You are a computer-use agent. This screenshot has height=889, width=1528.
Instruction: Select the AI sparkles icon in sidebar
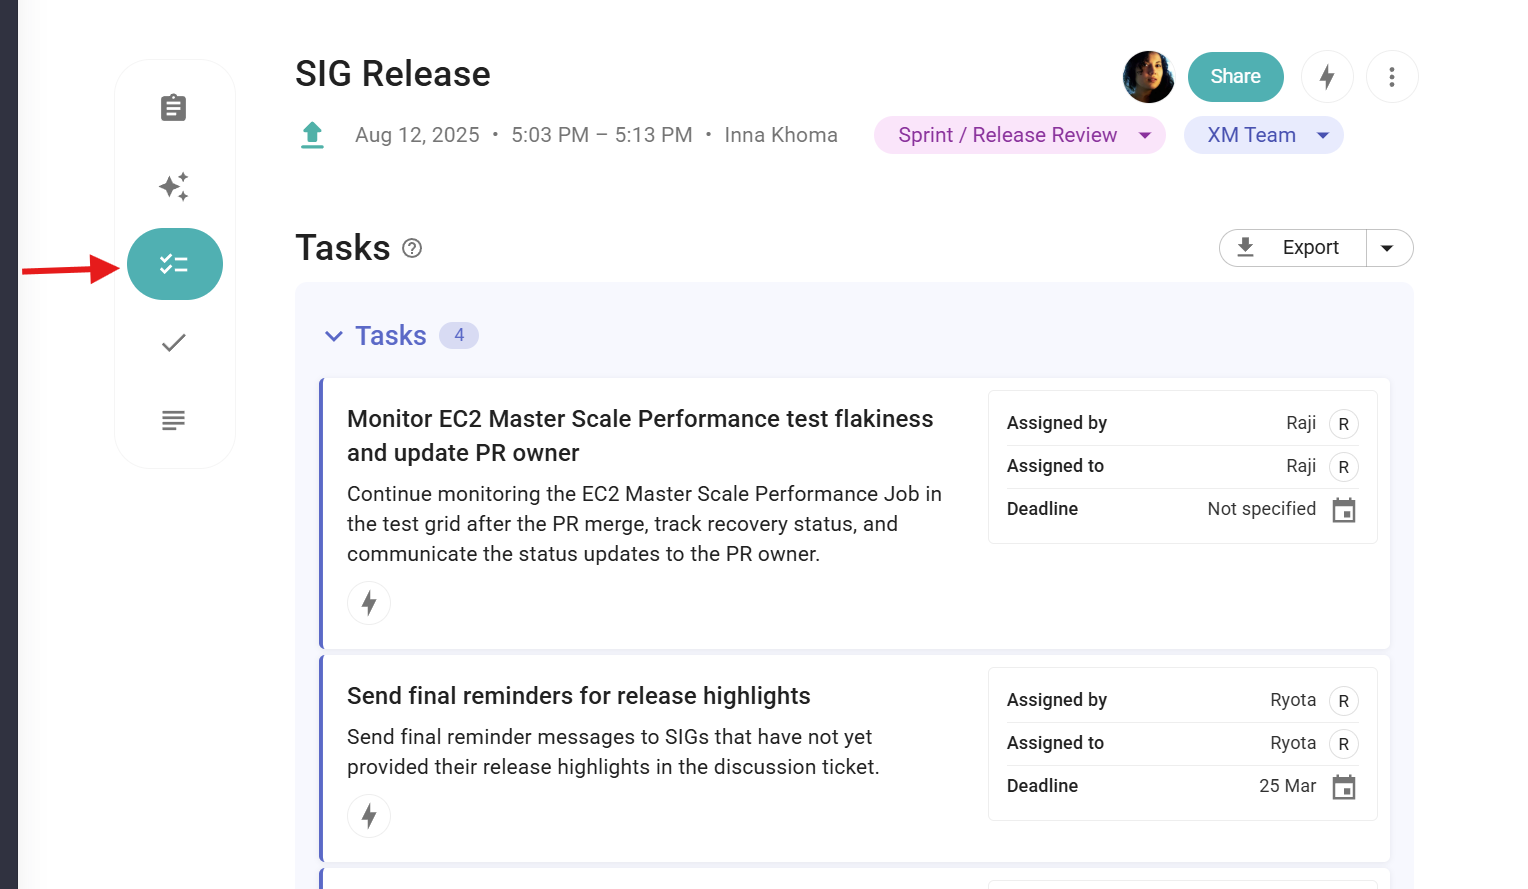point(174,186)
